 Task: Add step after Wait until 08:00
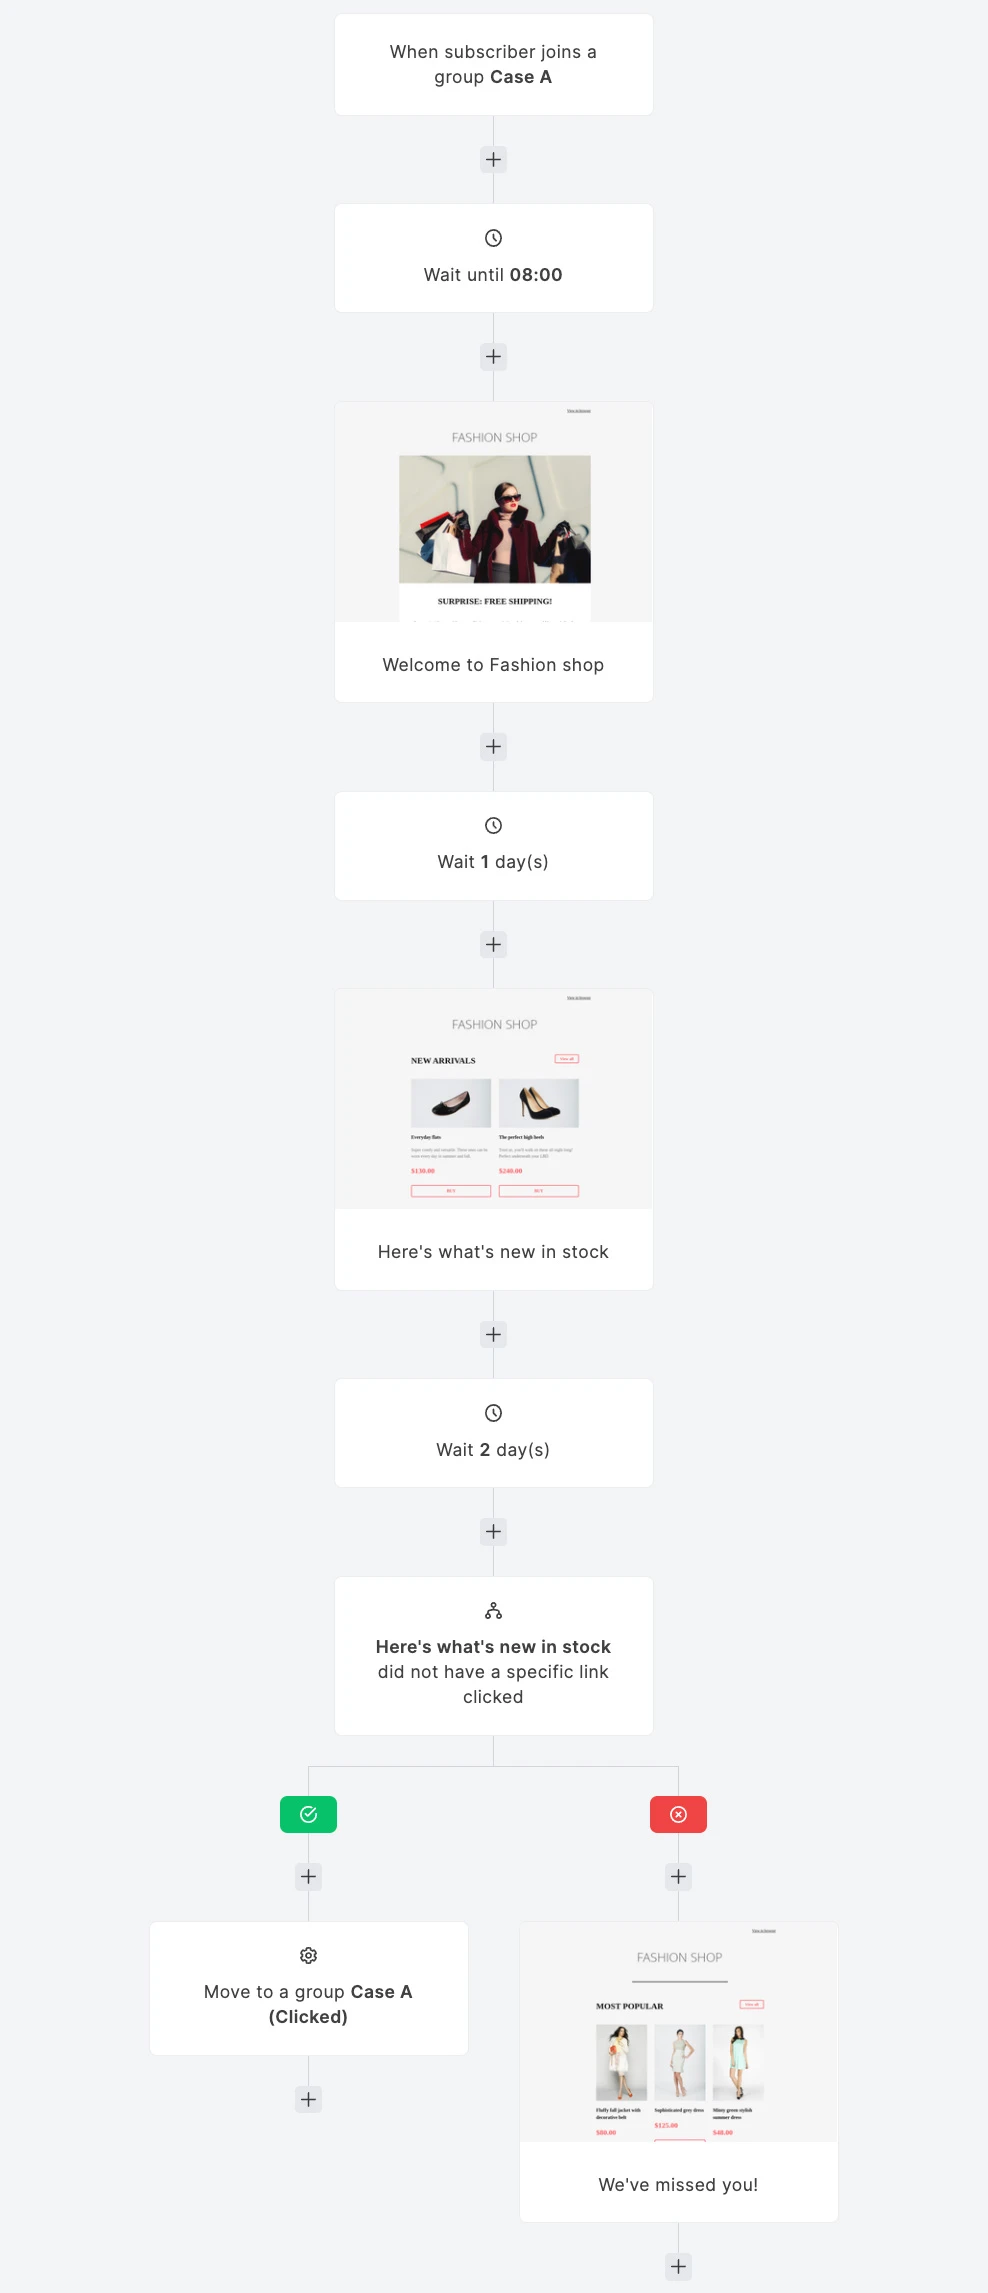click(493, 357)
